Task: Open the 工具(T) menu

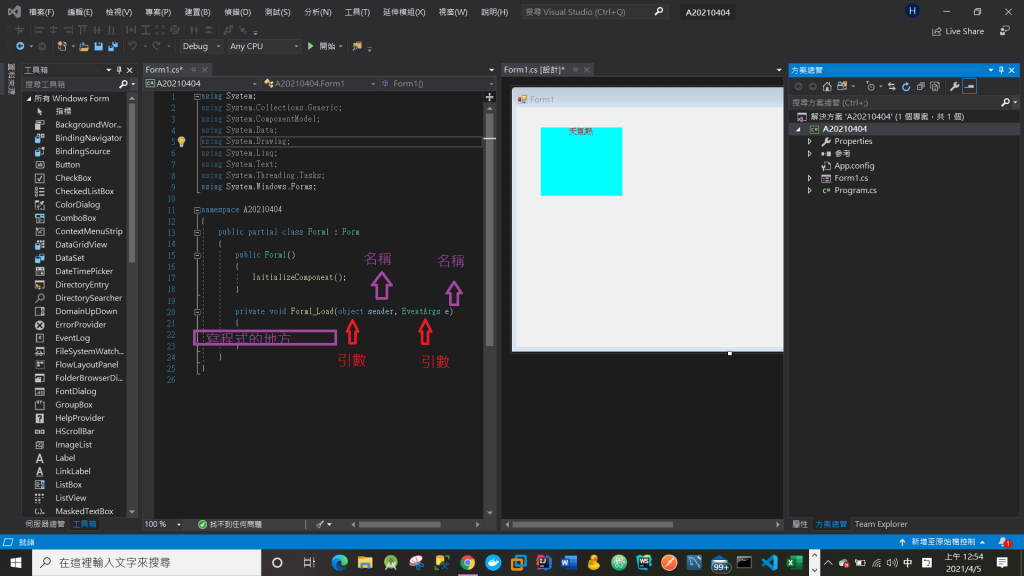Action: point(357,12)
